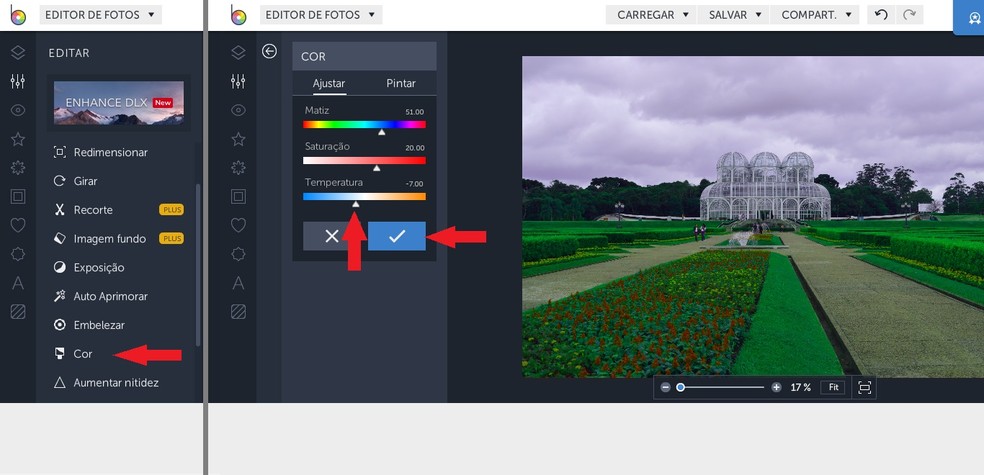984x475 pixels.
Task: Open Text A icon in left sidebar
Action: 18,283
